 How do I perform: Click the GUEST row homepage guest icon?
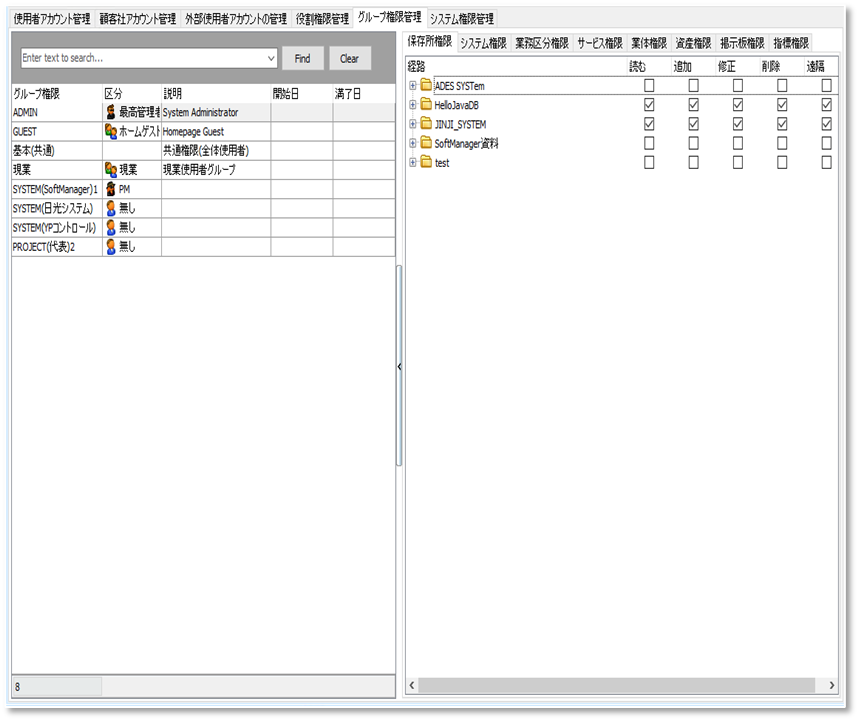point(111,131)
